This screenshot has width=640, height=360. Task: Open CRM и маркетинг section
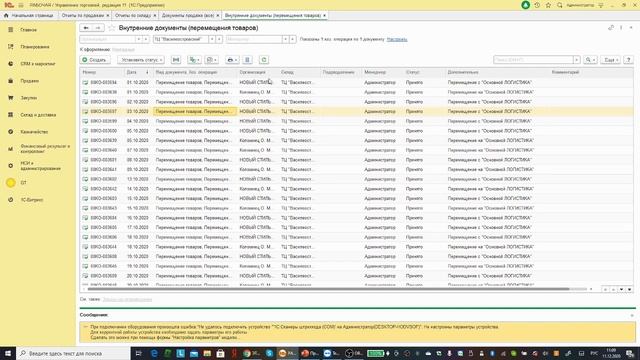point(38,64)
